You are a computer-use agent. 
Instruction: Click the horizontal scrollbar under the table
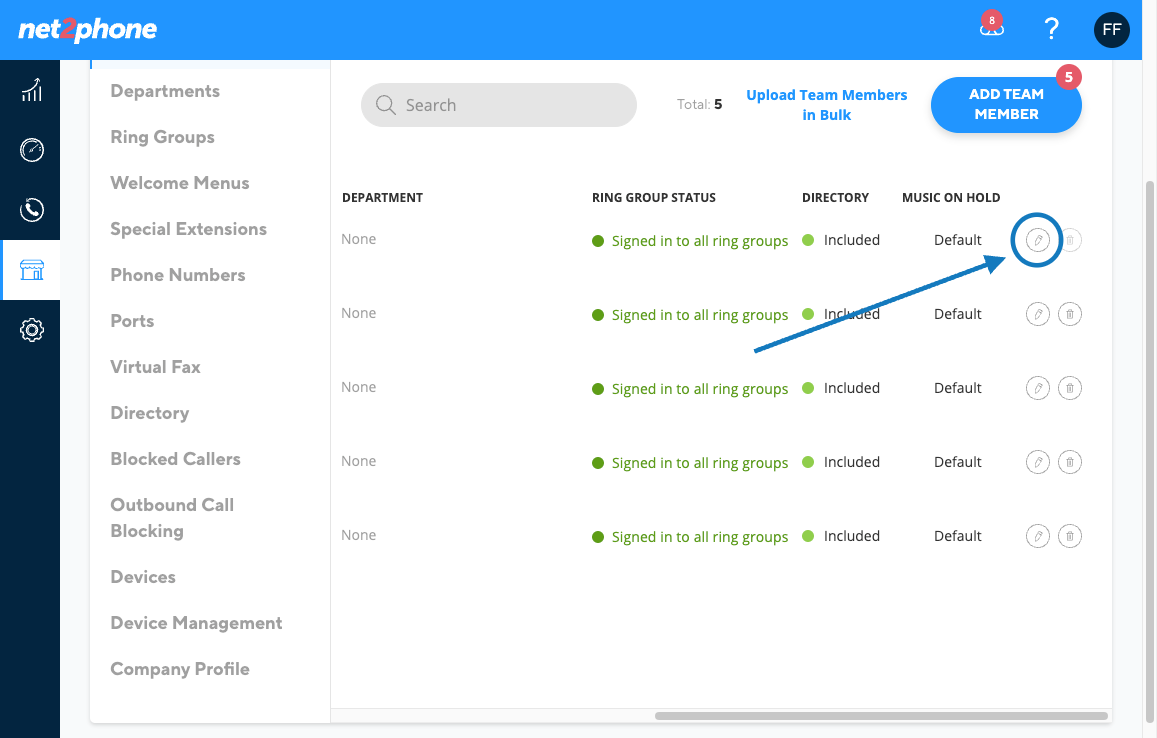[881, 716]
